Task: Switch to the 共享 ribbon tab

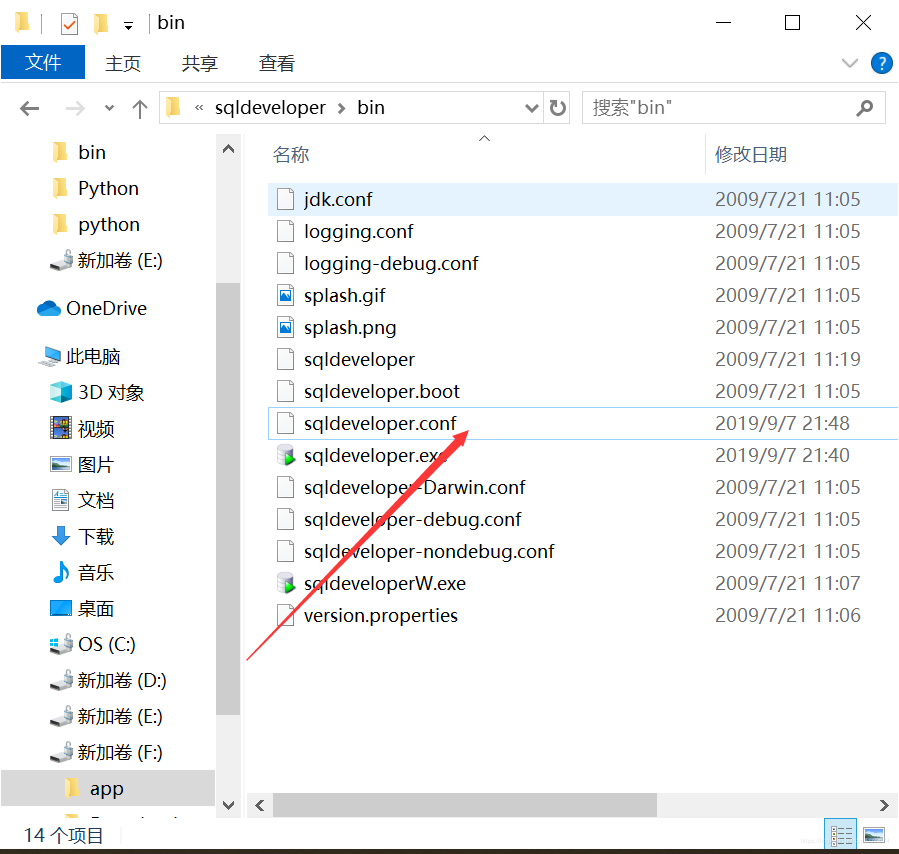Action: pos(200,63)
